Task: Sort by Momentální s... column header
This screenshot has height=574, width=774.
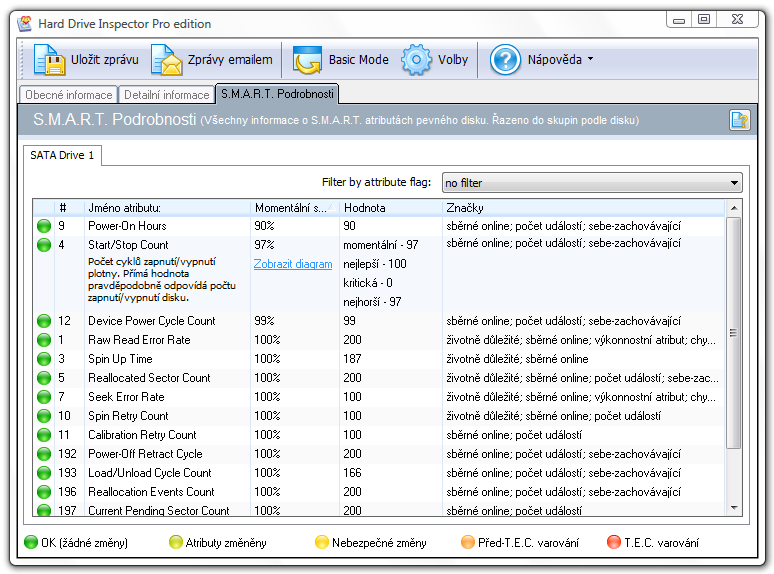Action: [295, 208]
